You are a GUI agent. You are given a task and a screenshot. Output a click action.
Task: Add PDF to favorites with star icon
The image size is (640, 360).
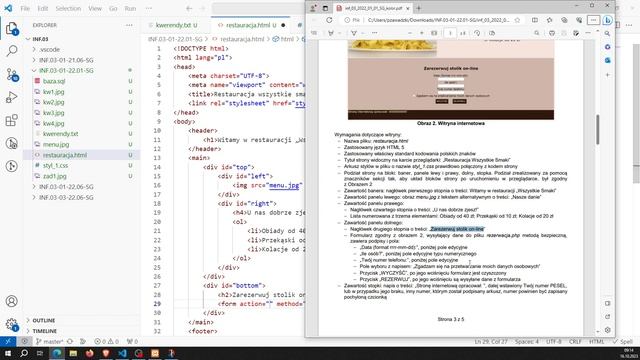(517, 20)
